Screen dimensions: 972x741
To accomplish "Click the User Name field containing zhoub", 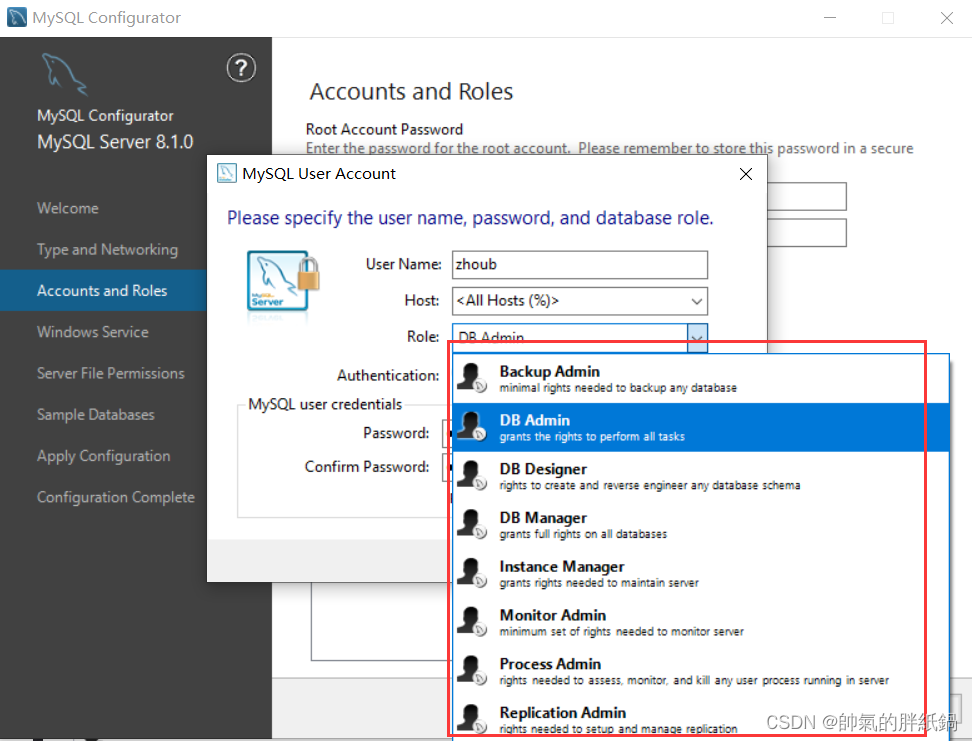I will (580, 265).
